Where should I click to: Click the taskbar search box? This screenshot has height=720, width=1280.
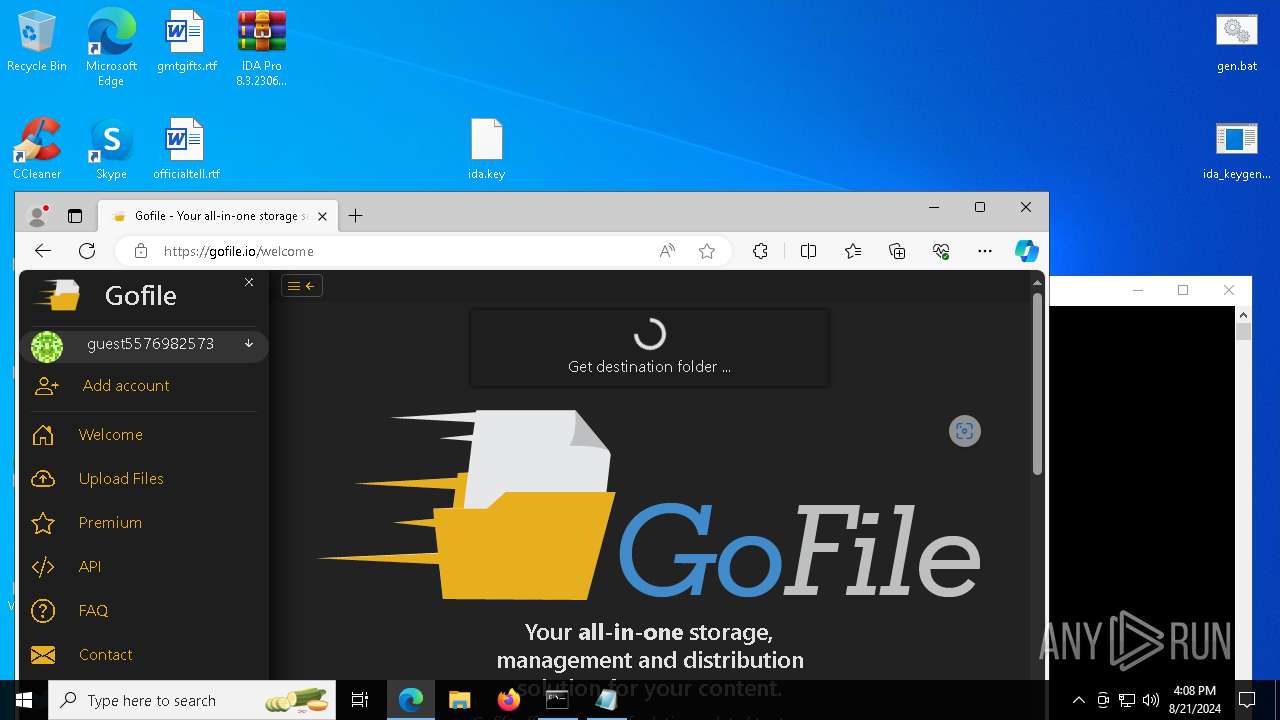192,700
